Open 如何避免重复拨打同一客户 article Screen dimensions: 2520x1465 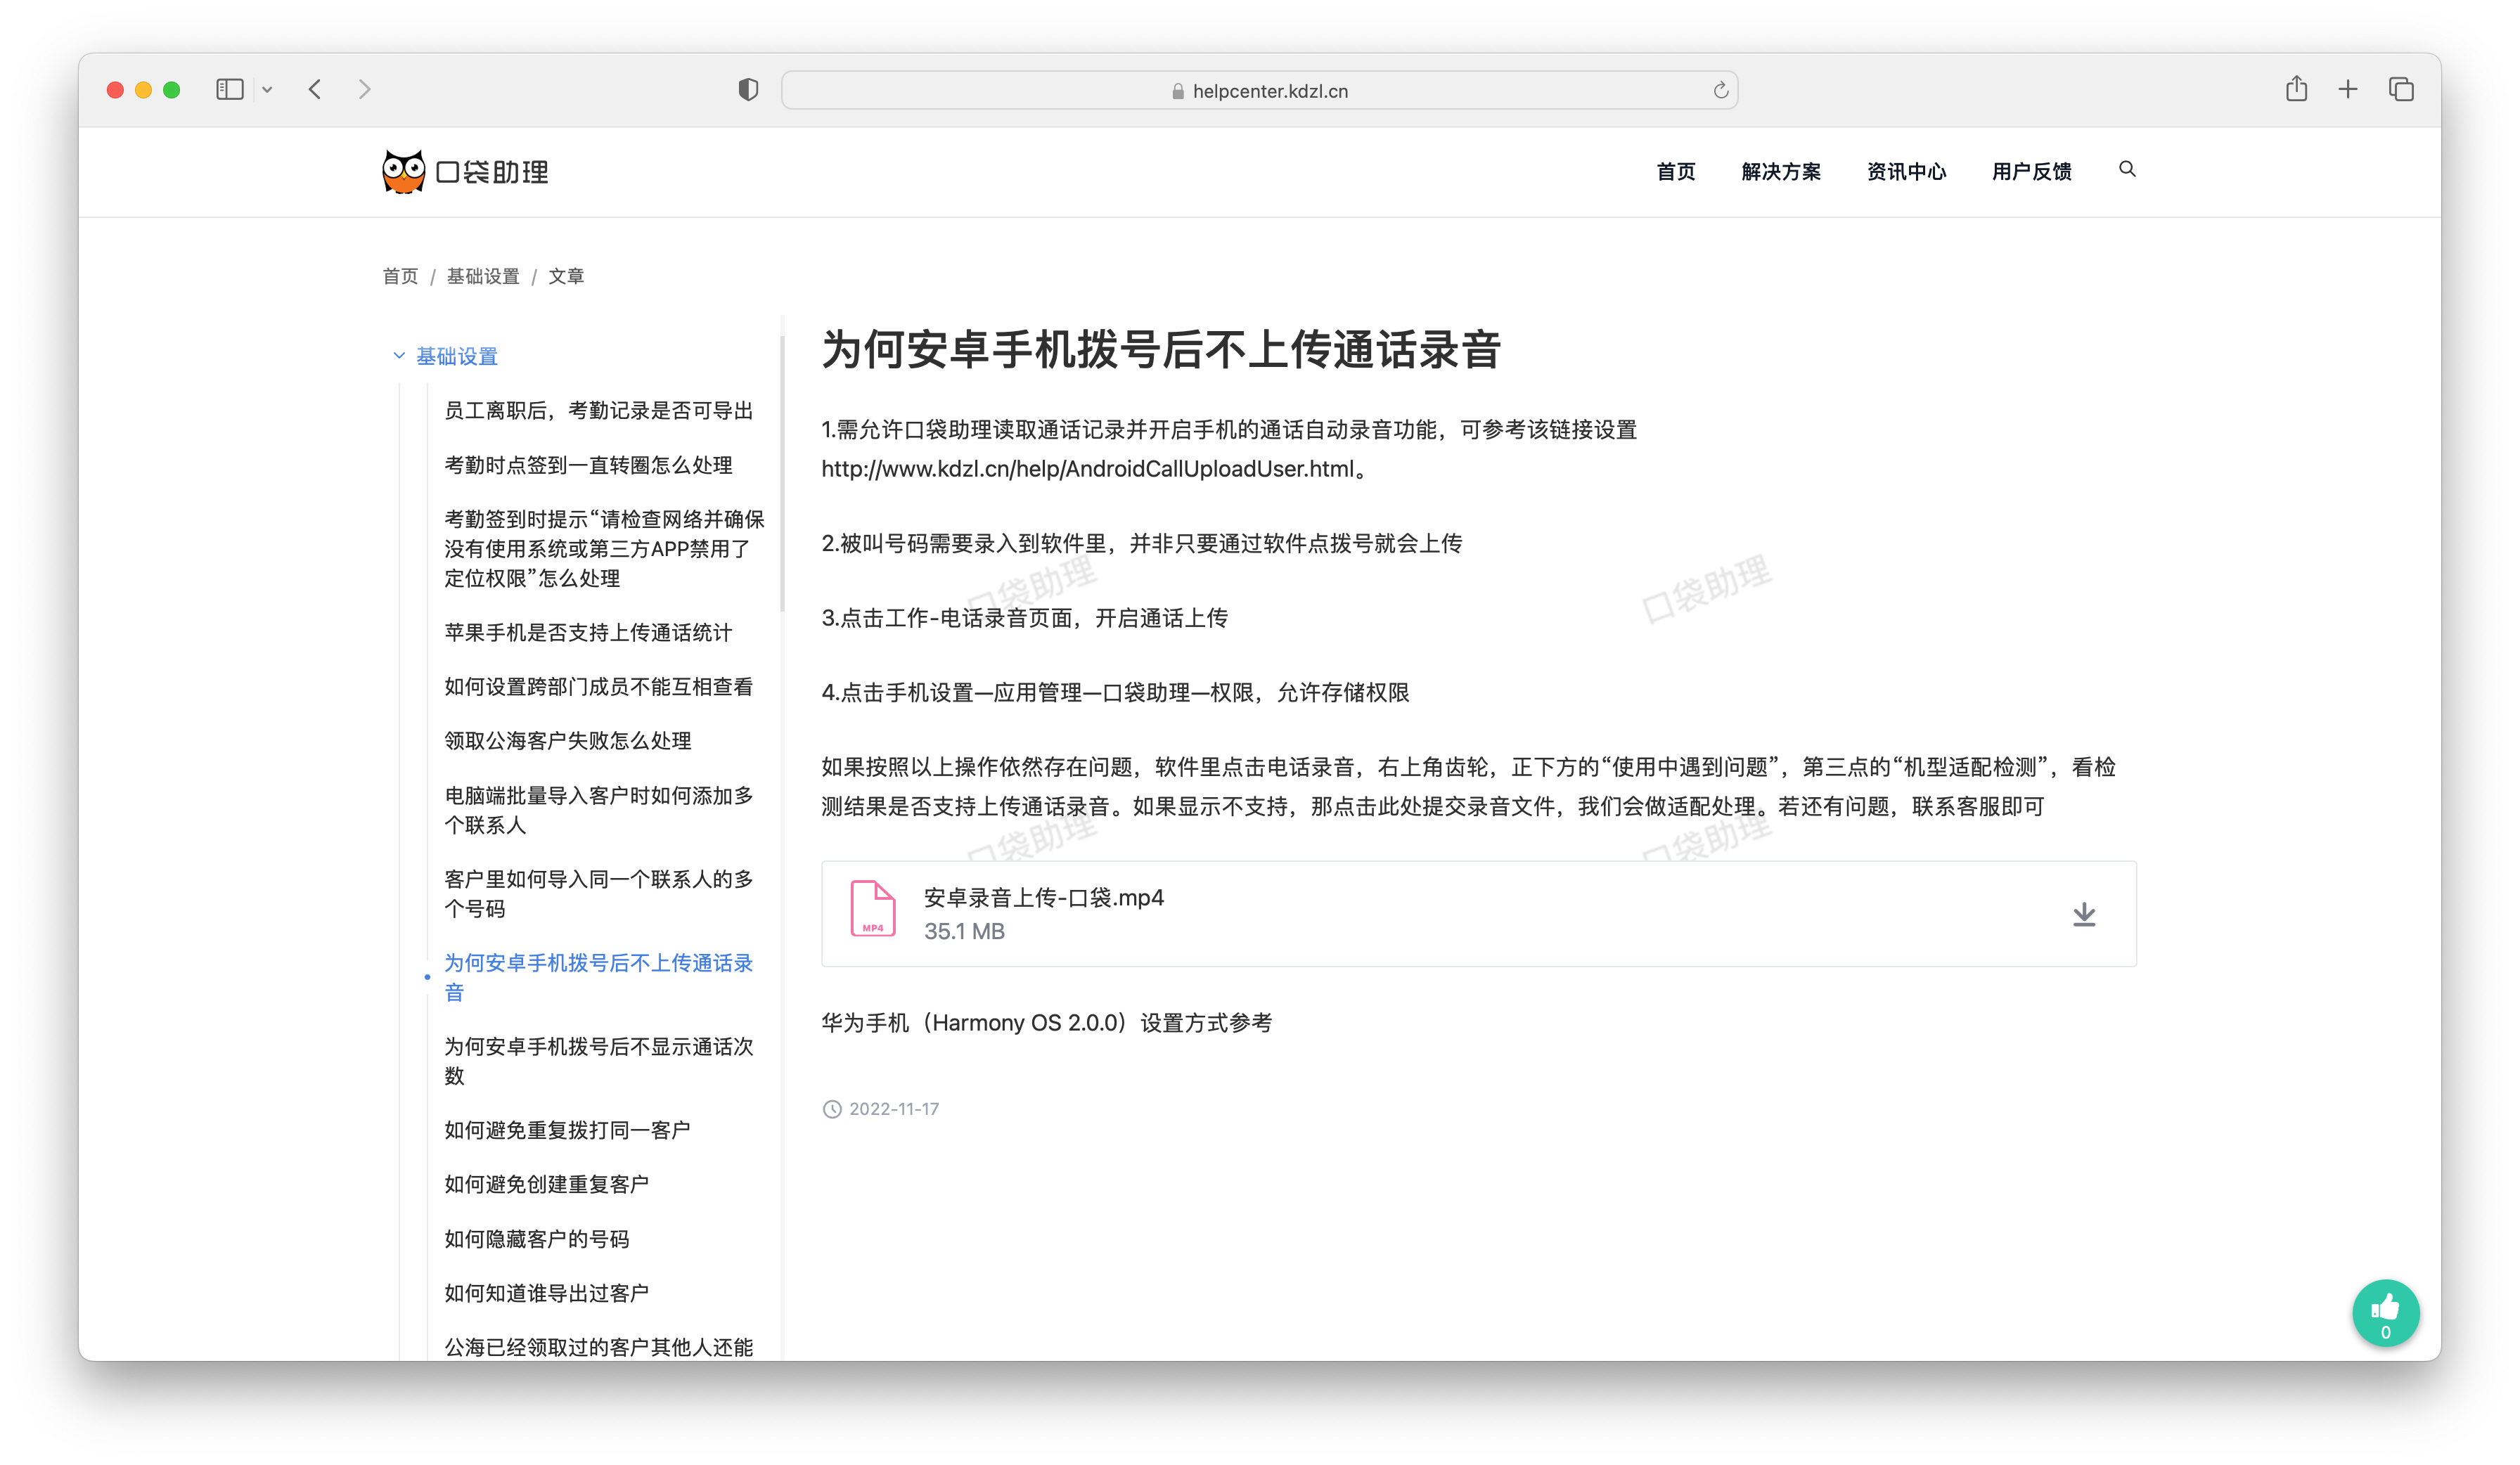(567, 1130)
